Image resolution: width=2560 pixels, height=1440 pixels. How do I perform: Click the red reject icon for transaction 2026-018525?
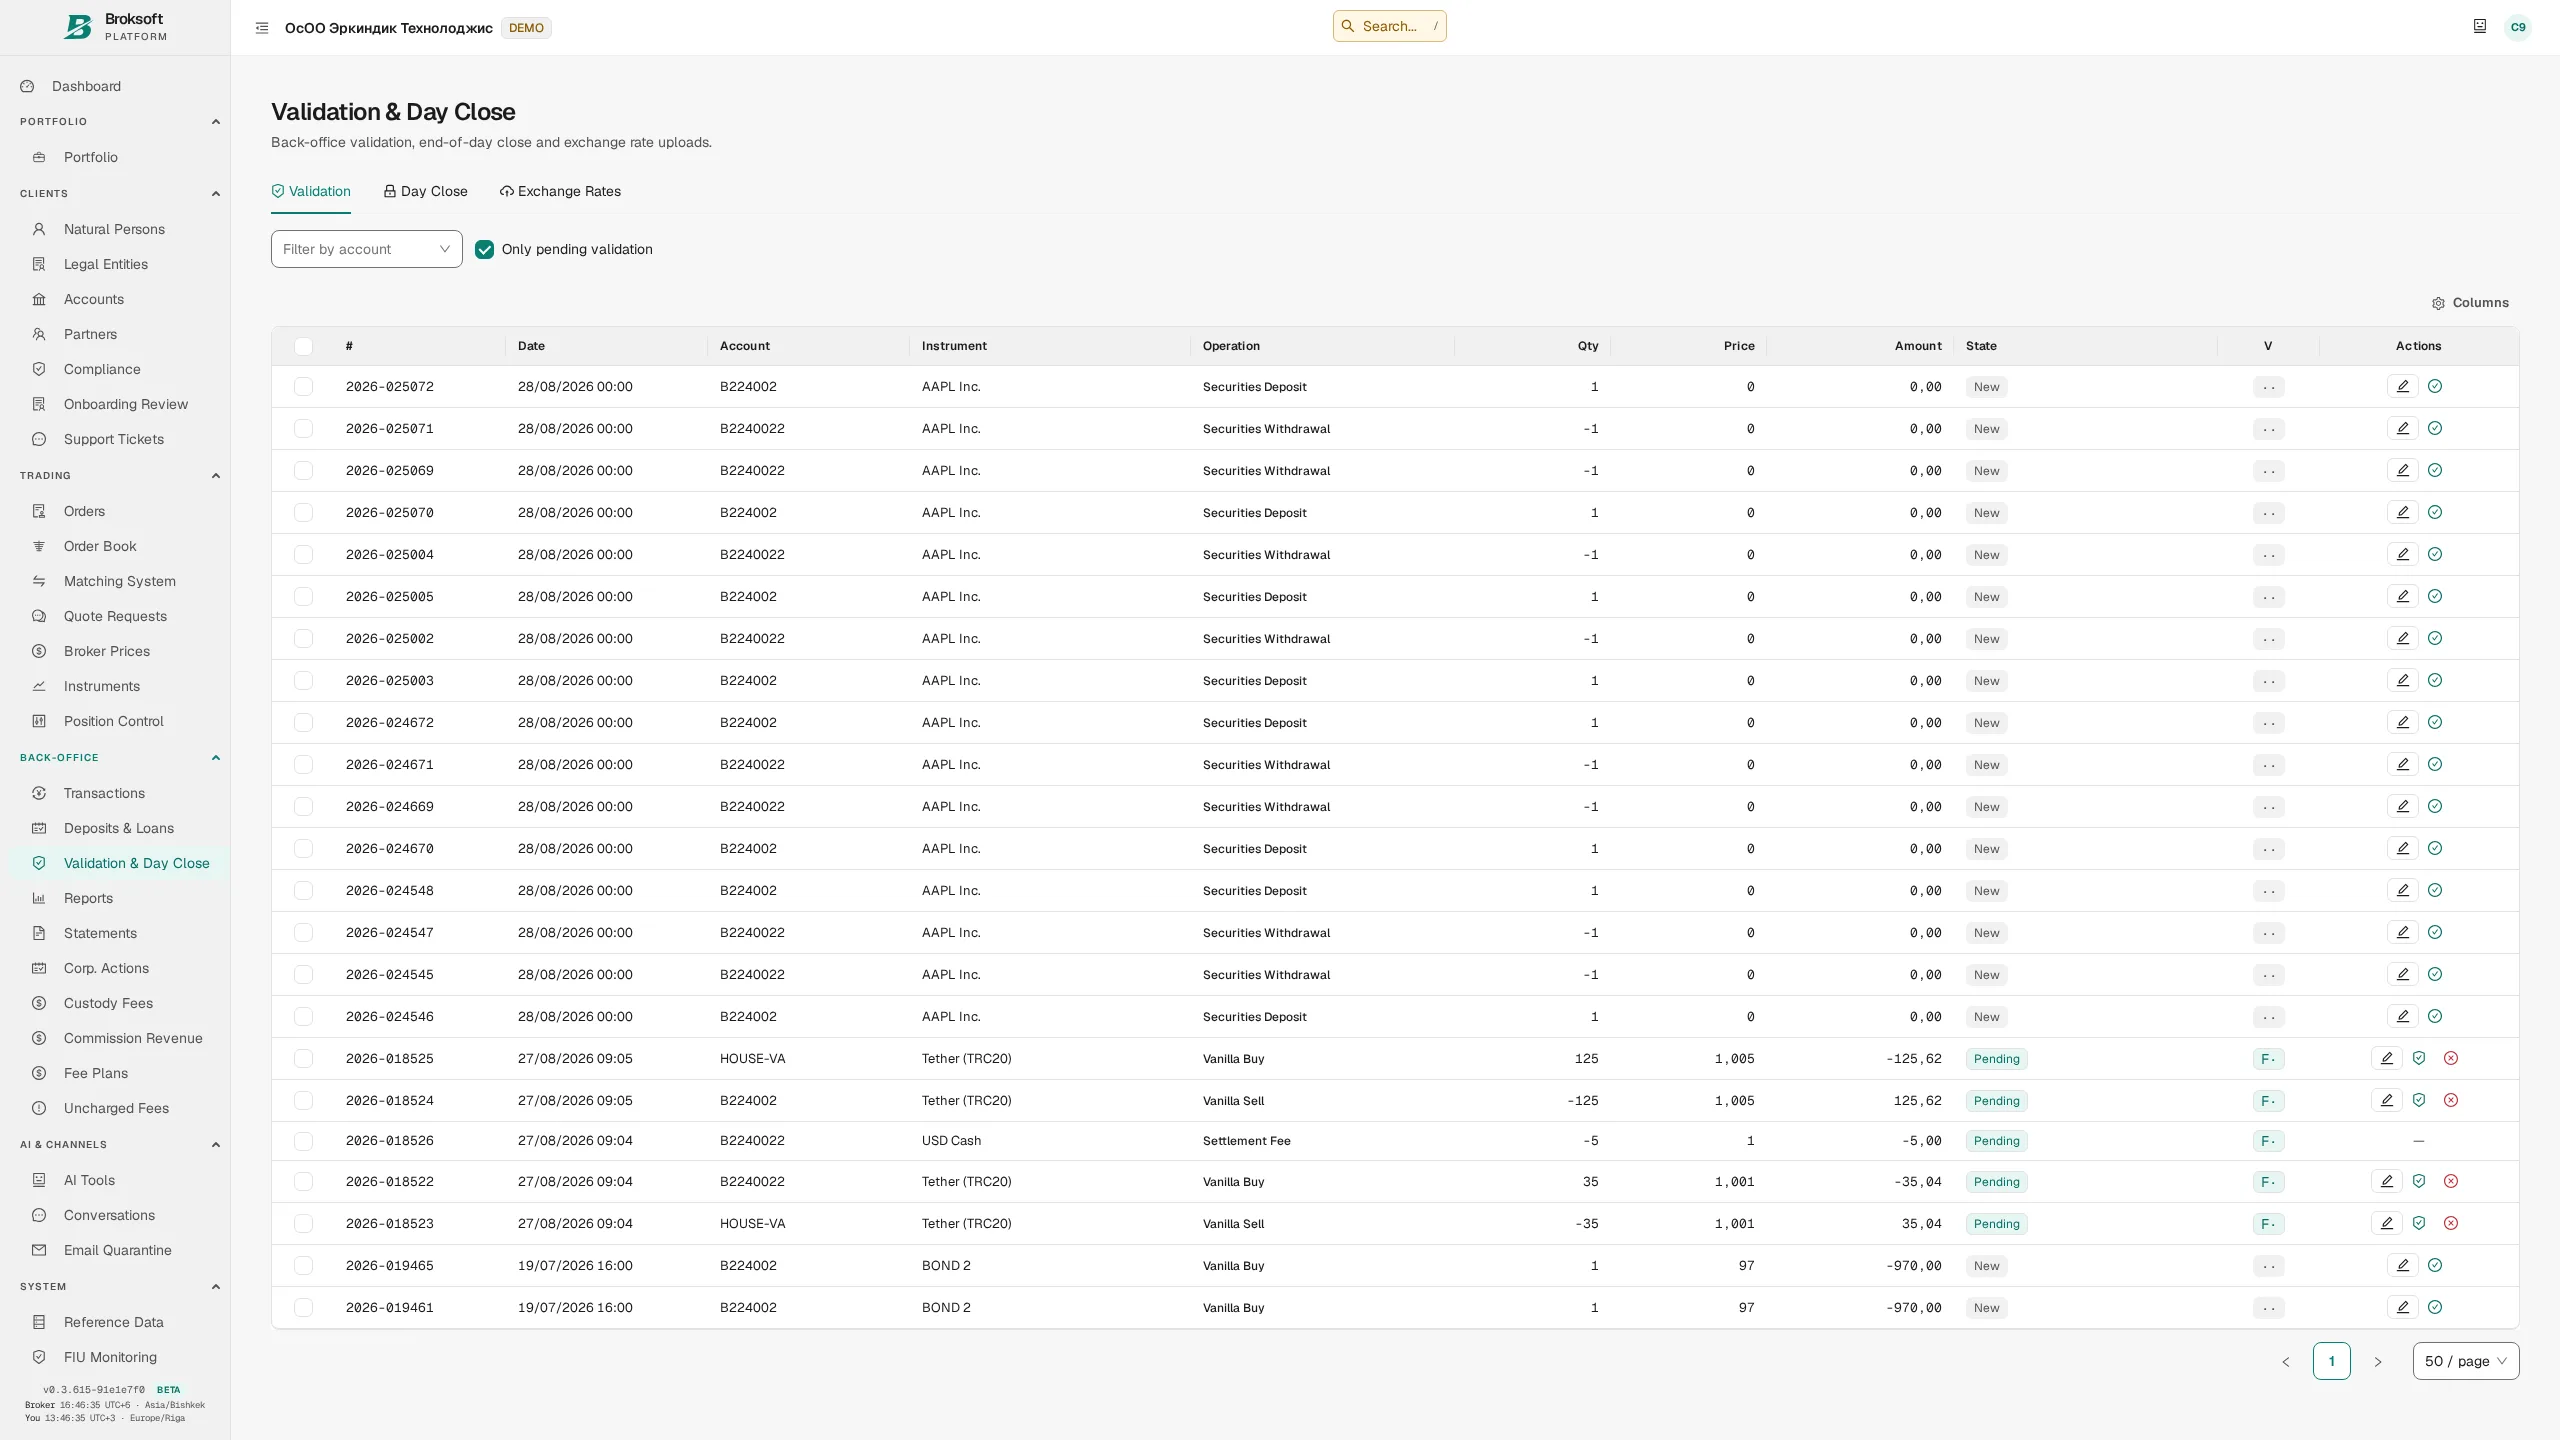pyautogui.click(x=2451, y=1058)
